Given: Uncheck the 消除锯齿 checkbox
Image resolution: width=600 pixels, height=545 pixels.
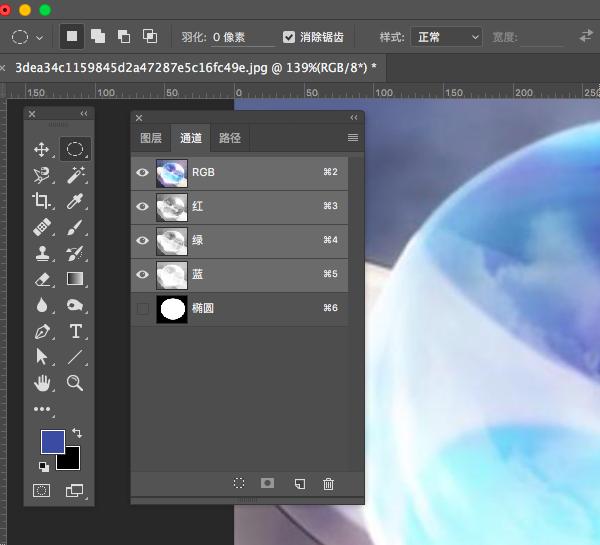Looking at the screenshot, I should click(289, 37).
